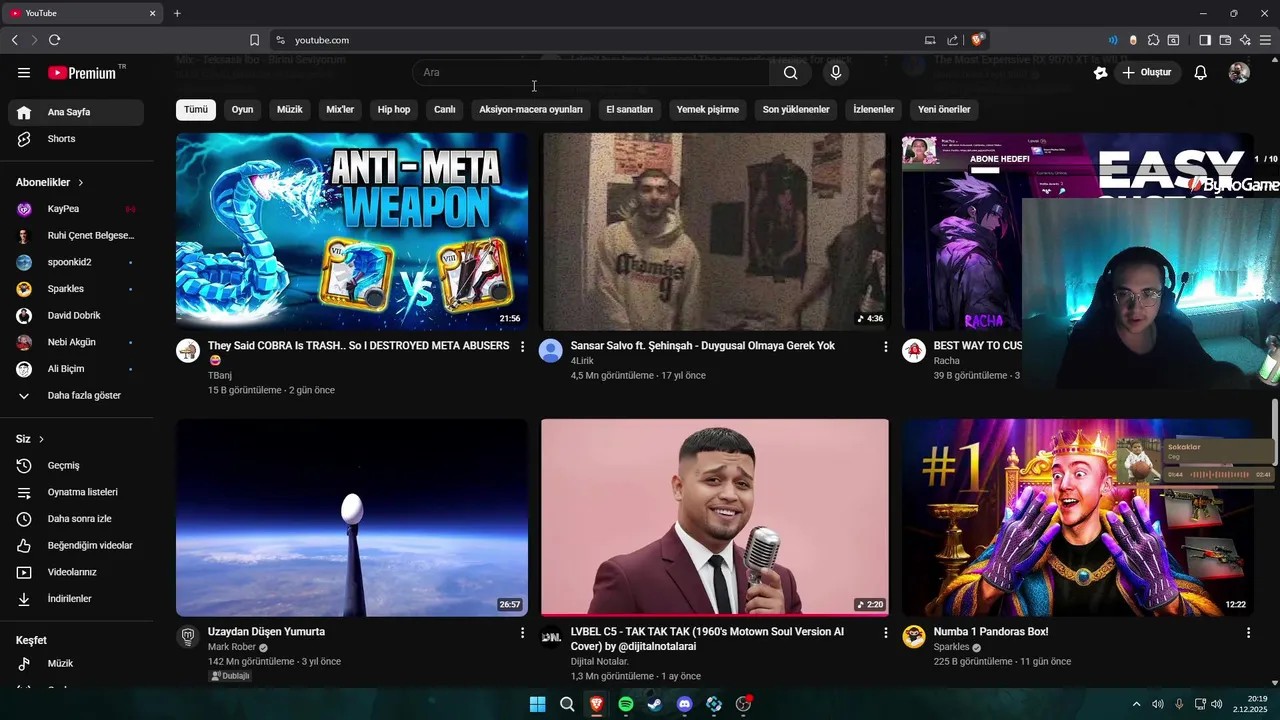Open three-dot menu for COBRA video
The height and width of the screenshot is (720, 1280).
(x=522, y=346)
